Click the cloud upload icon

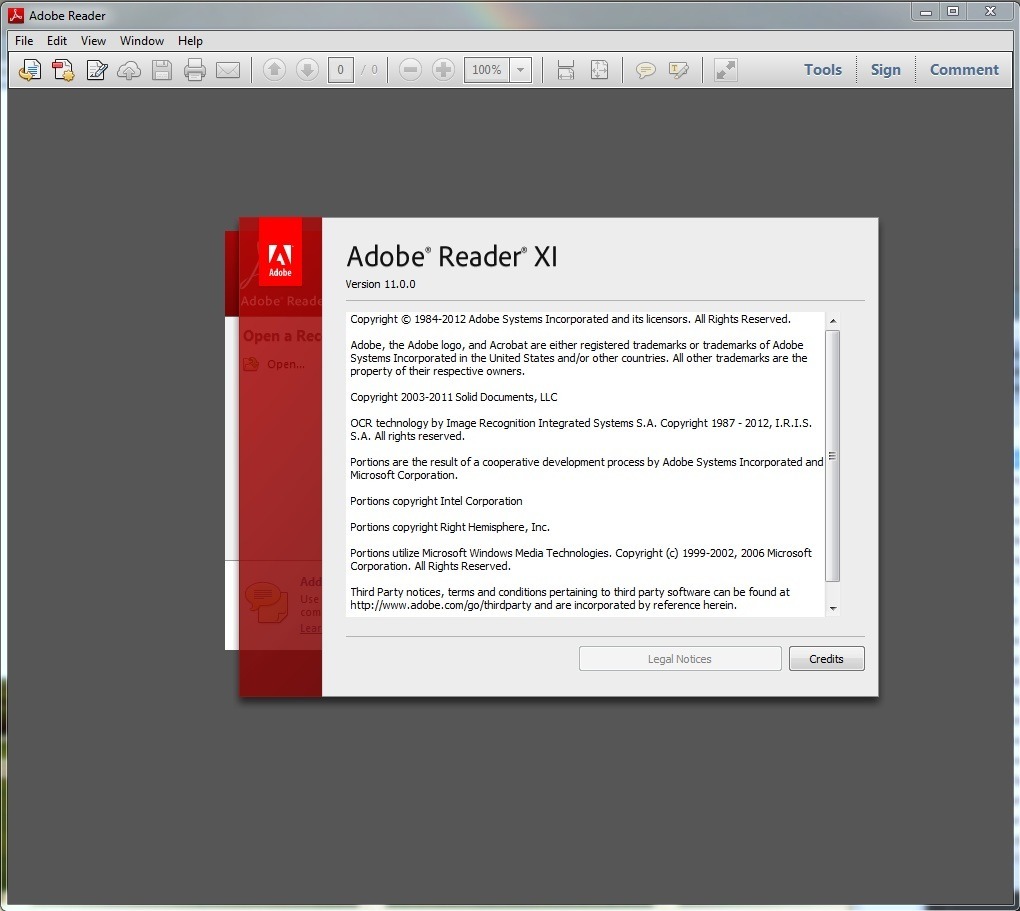coord(129,70)
